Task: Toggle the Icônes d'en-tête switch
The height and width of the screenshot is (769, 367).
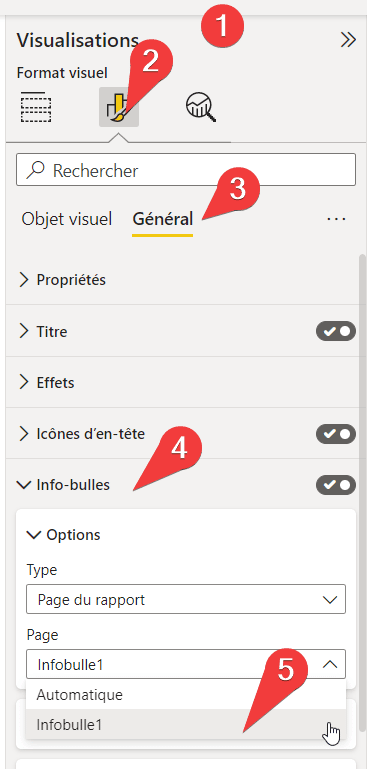Action: [336, 434]
